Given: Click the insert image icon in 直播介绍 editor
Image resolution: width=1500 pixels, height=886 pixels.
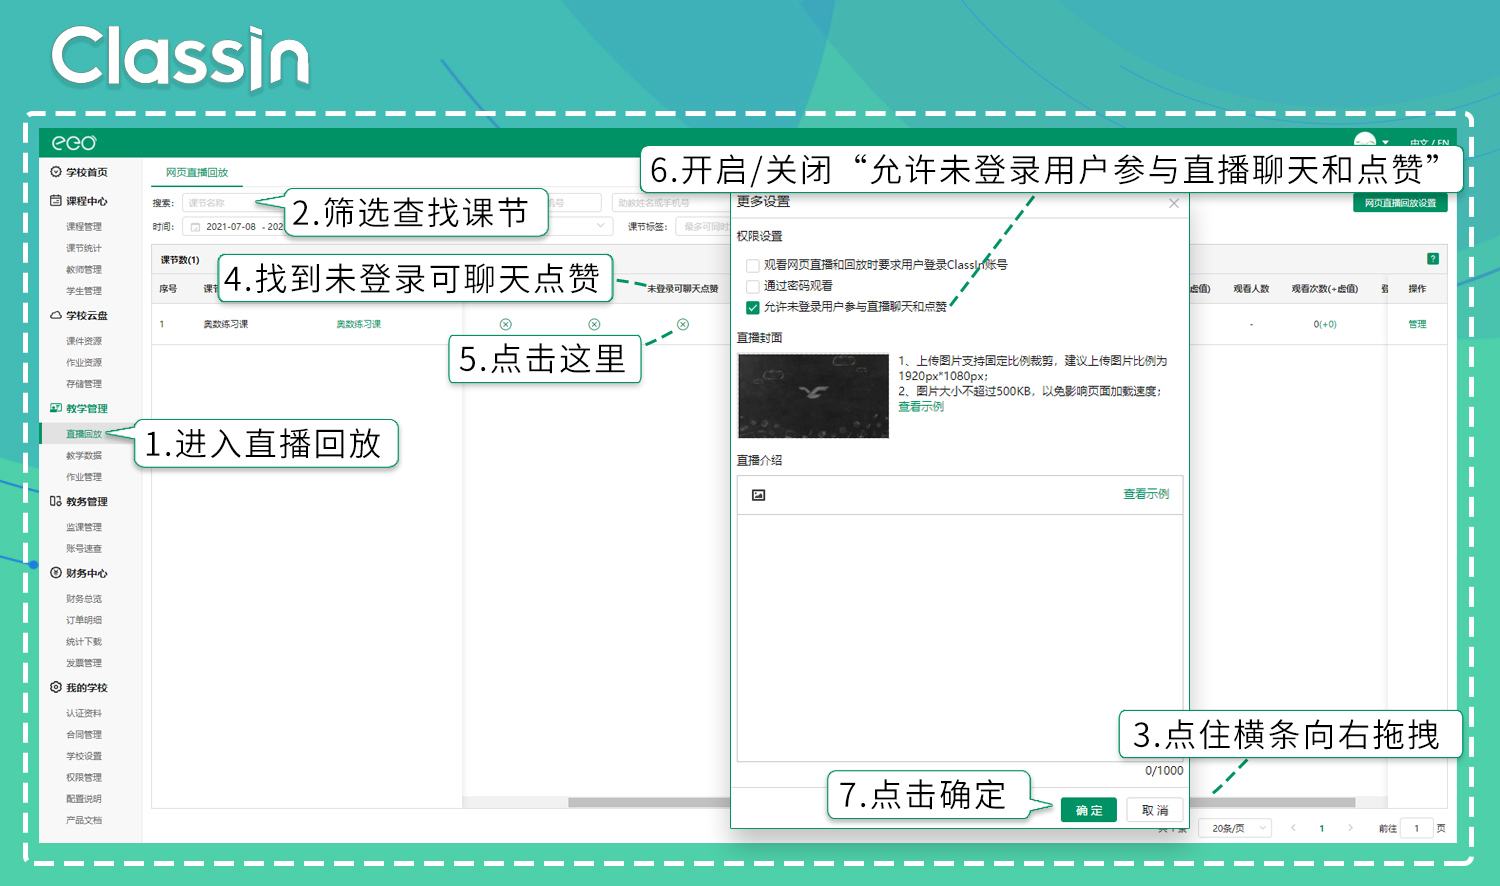Looking at the screenshot, I should 758,495.
